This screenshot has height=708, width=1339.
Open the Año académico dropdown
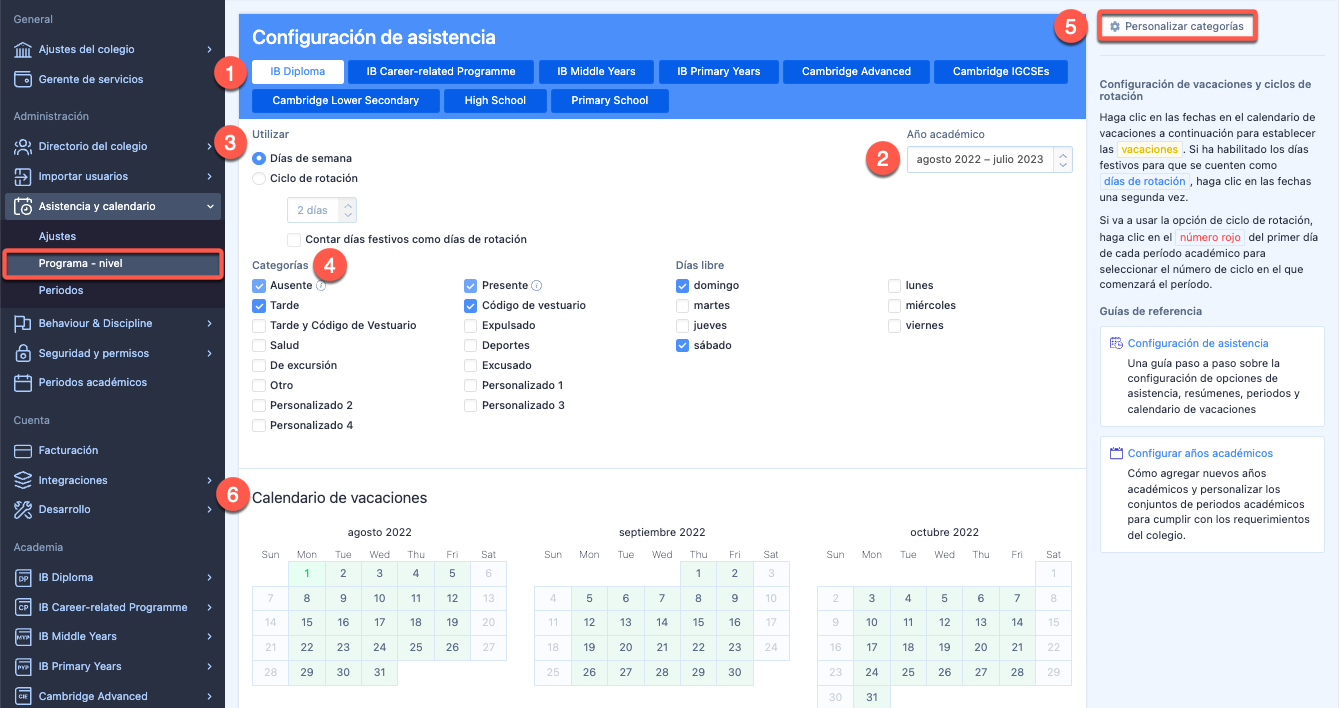tap(989, 159)
